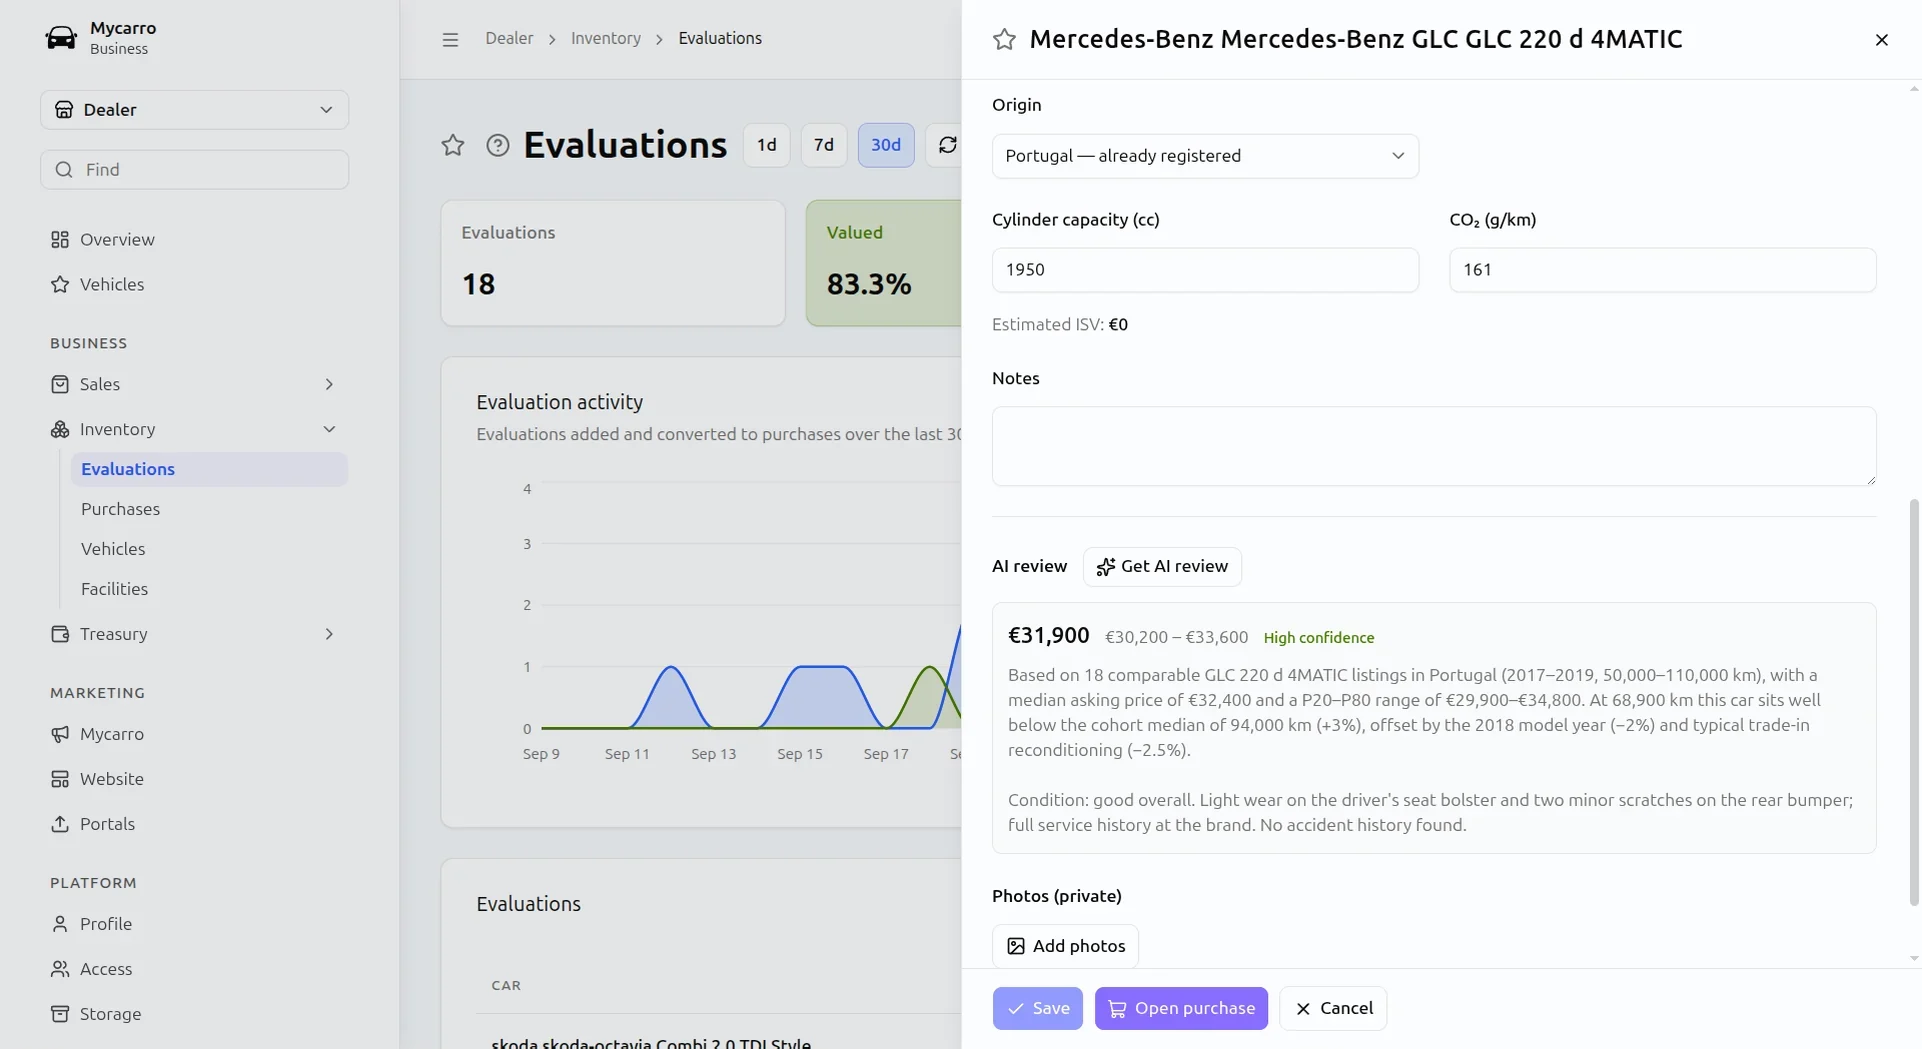Open the top Vehicles star item in the sidebar

(194, 285)
